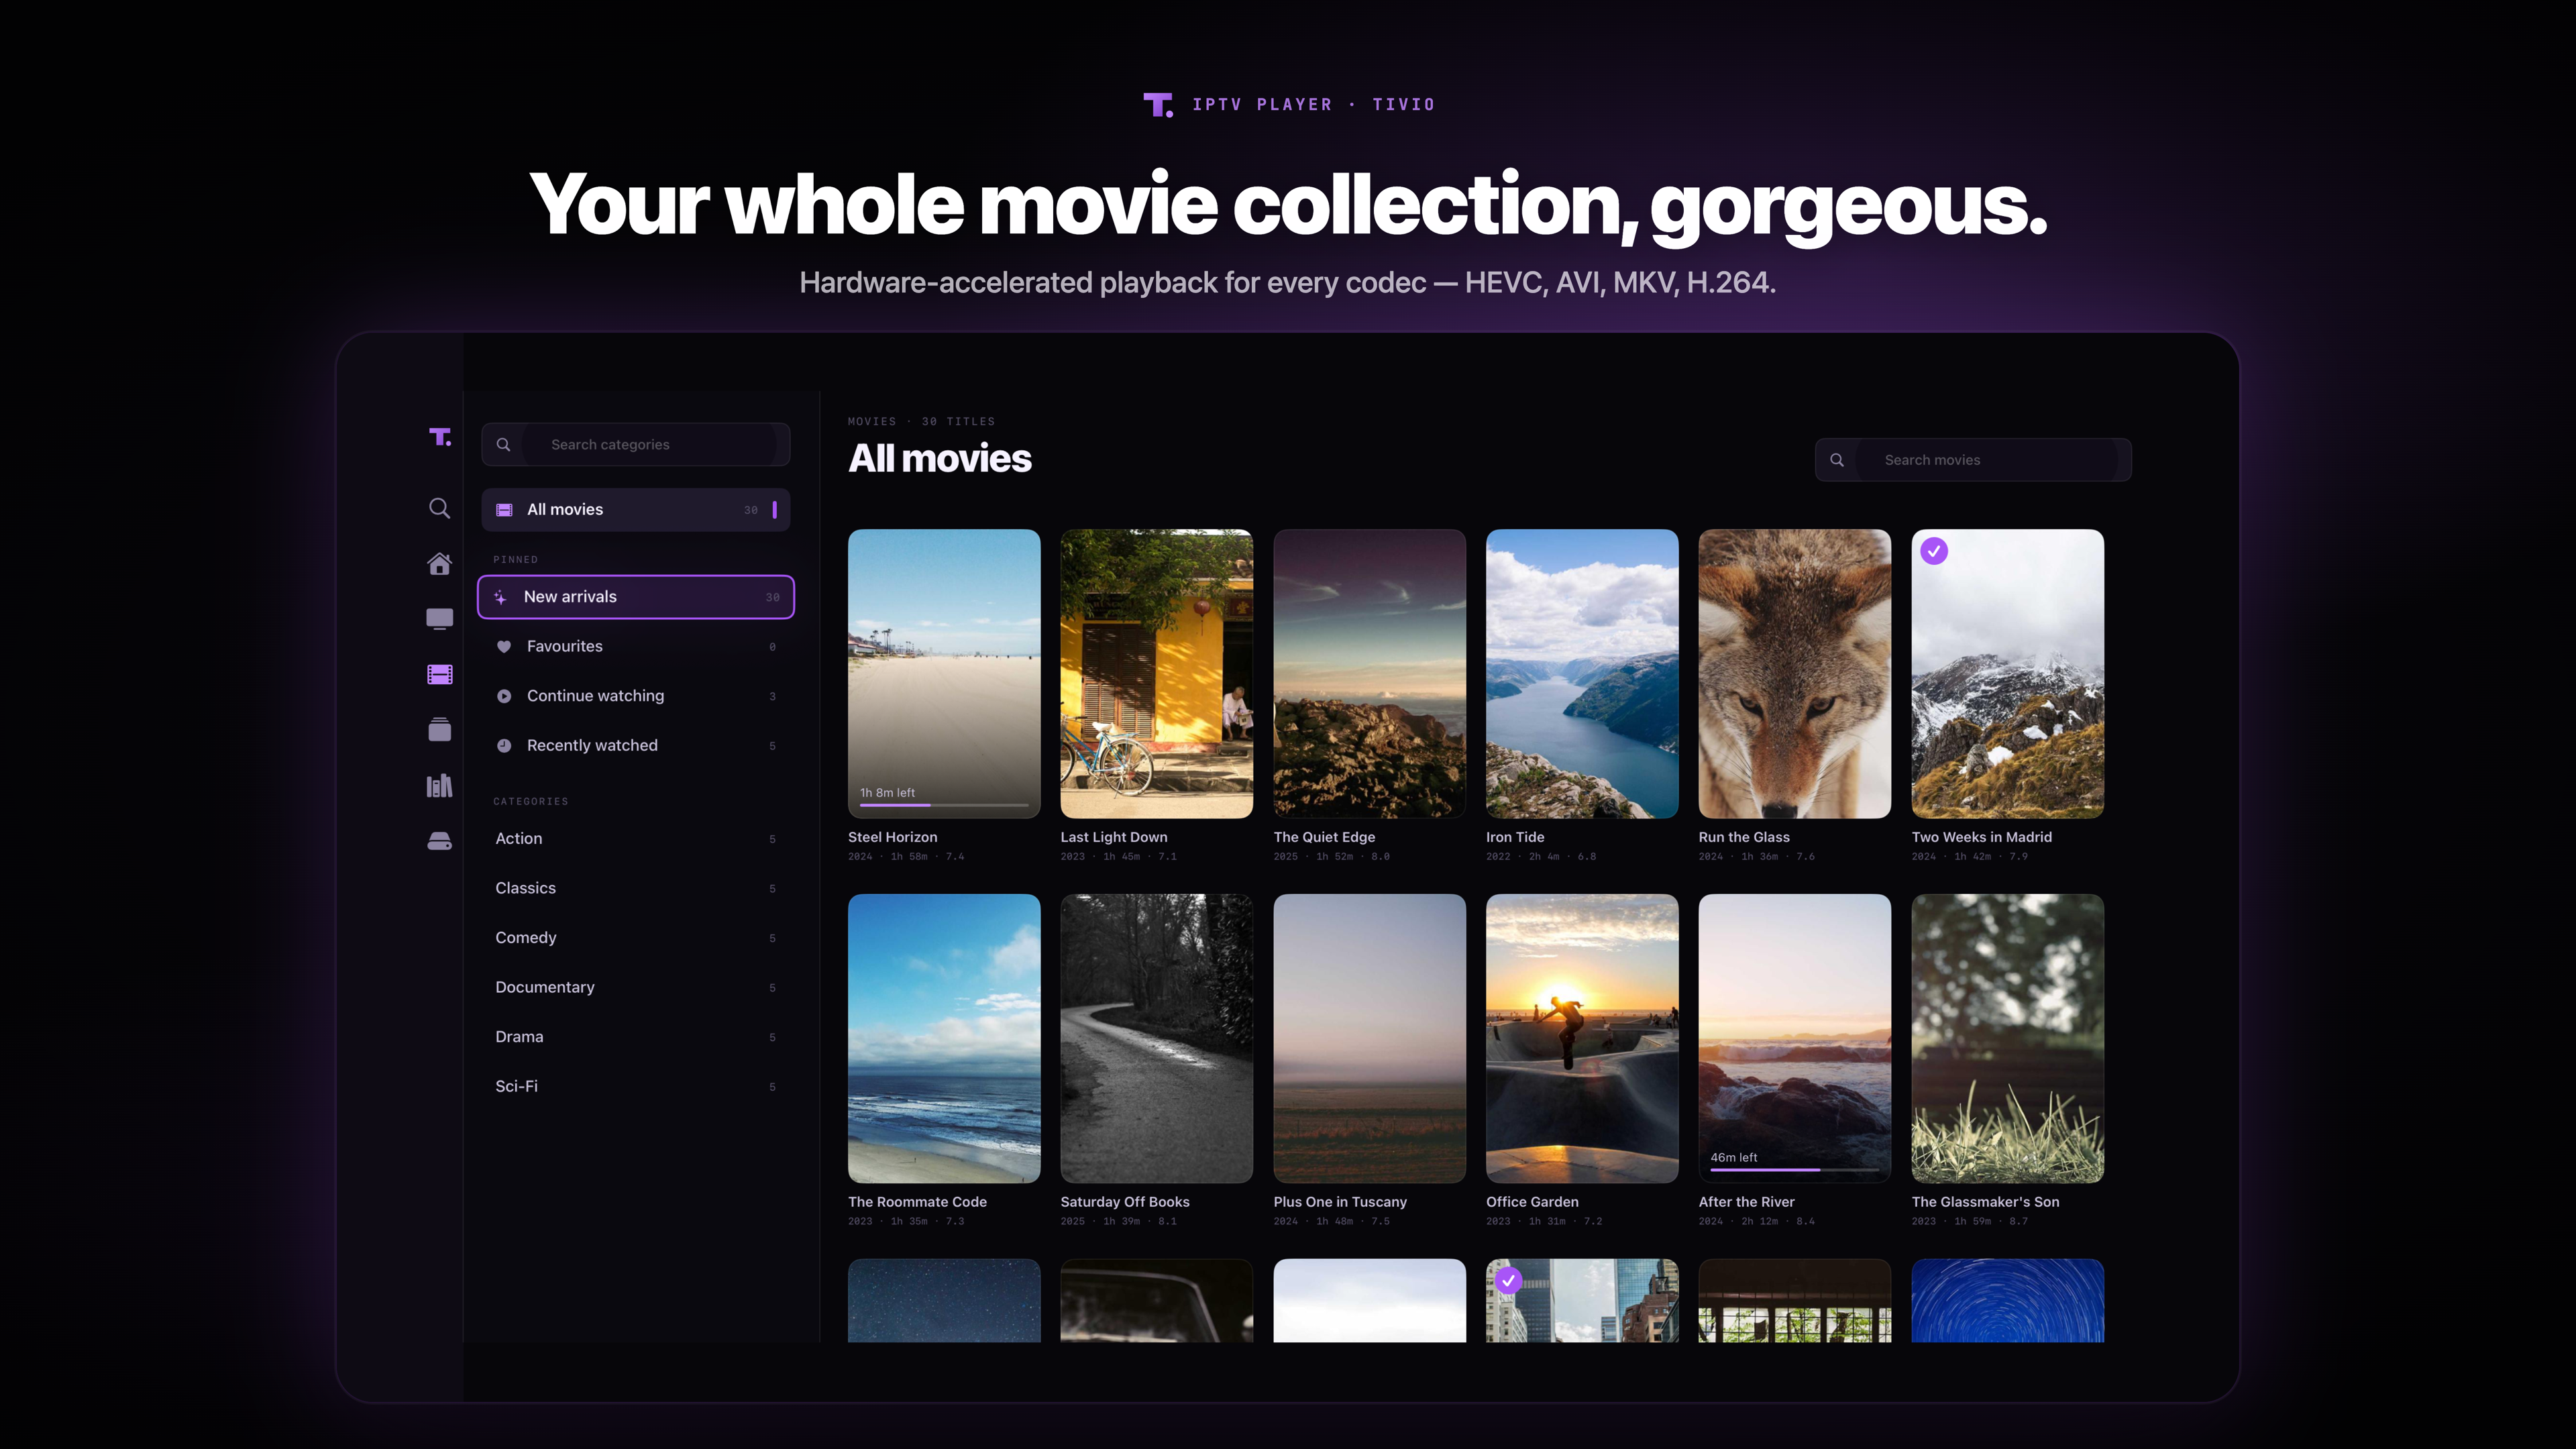Click the Office Garden title text
Image resolution: width=2576 pixels, height=1449 pixels.
(x=1532, y=1202)
